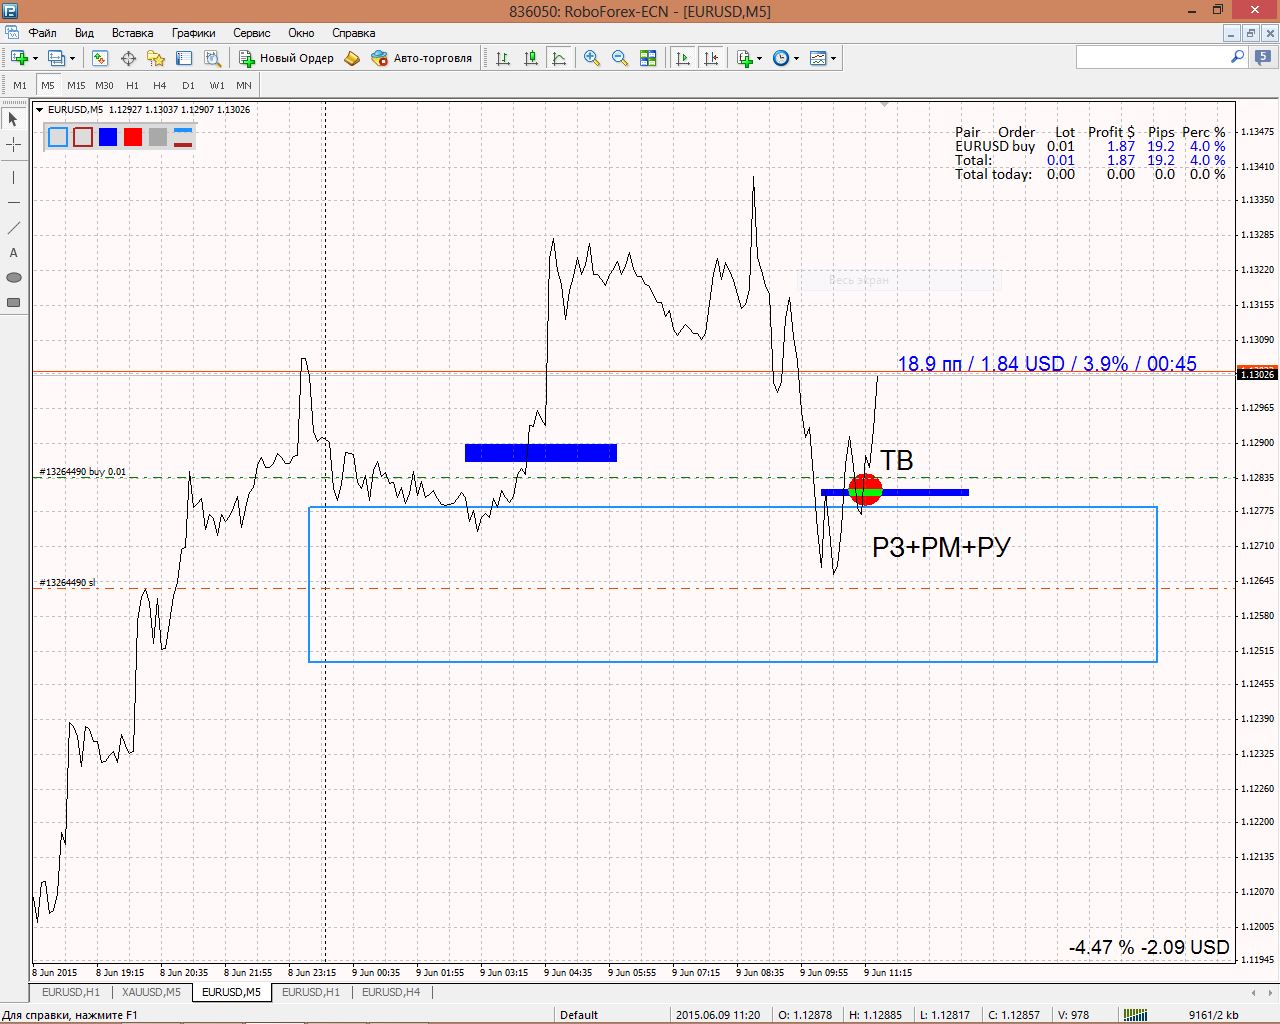Toggle the Авто-торговля auto-trading button
The width and height of the screenshot is (1280, 1024).
coord(421,59)
